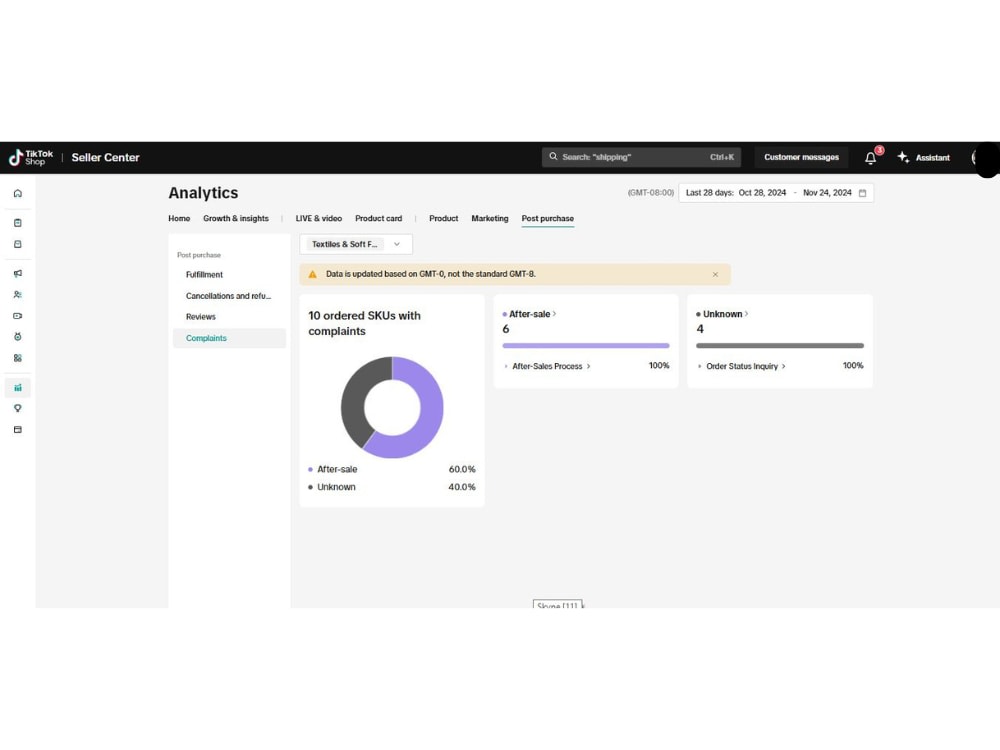Switch to the Product tab
Screen dimensions: 1000x750
click(x=444, y=218)
